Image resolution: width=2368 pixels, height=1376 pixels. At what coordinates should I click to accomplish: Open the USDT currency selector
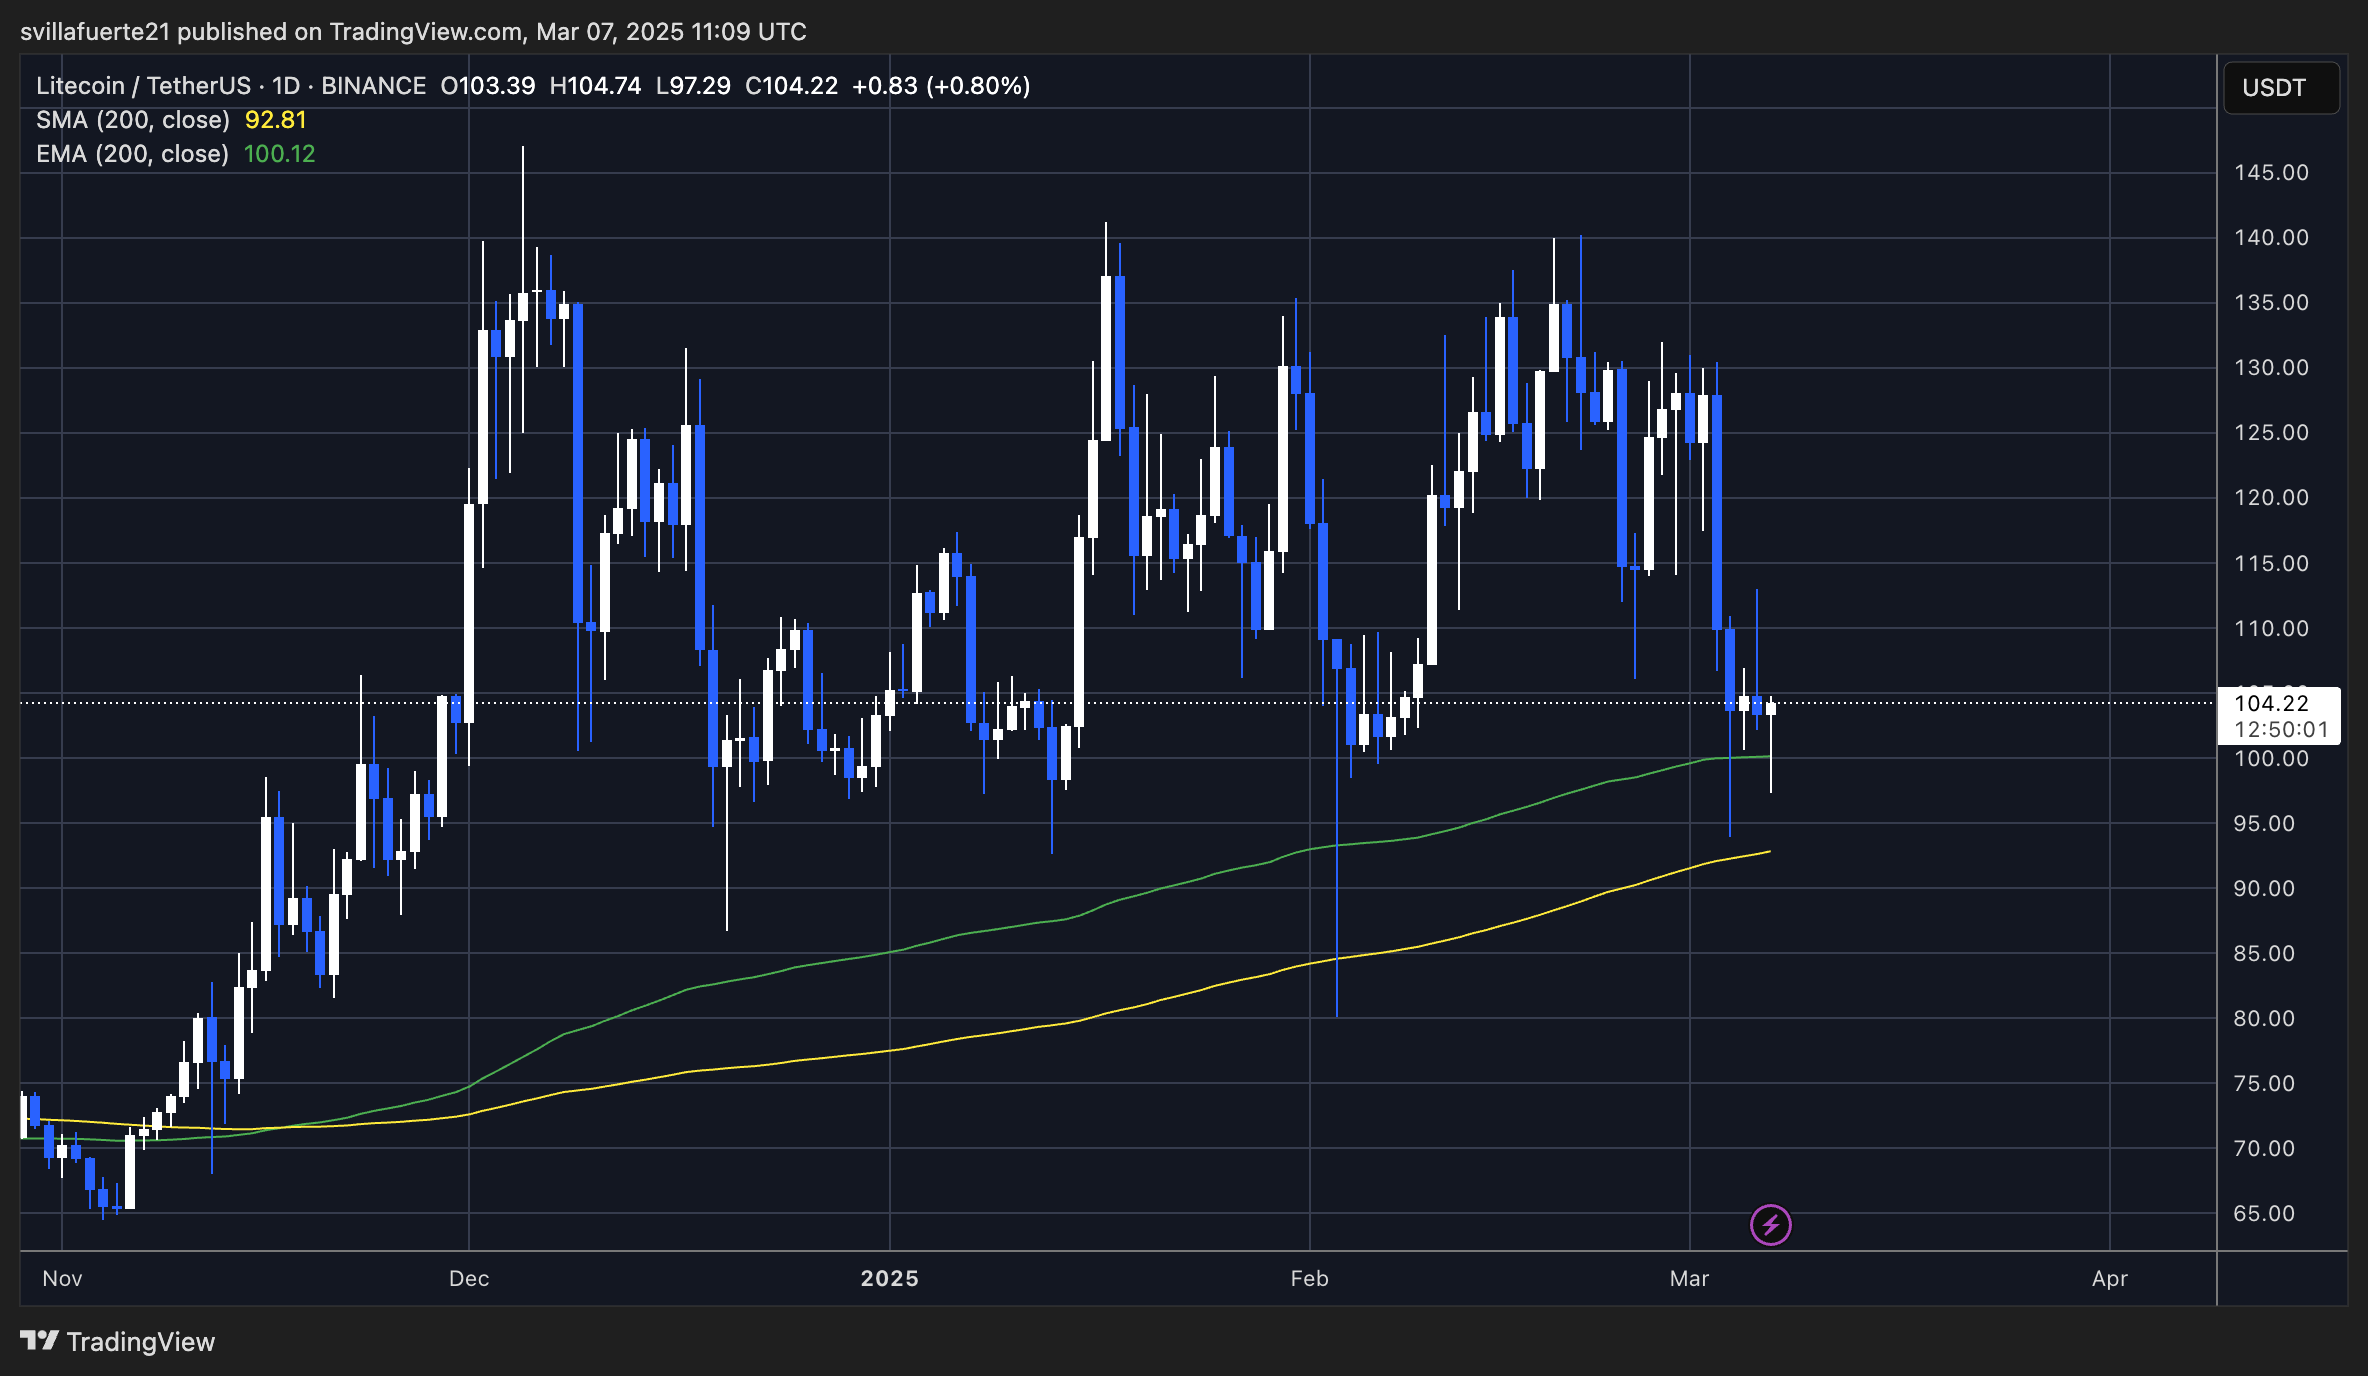(2281, 87)
